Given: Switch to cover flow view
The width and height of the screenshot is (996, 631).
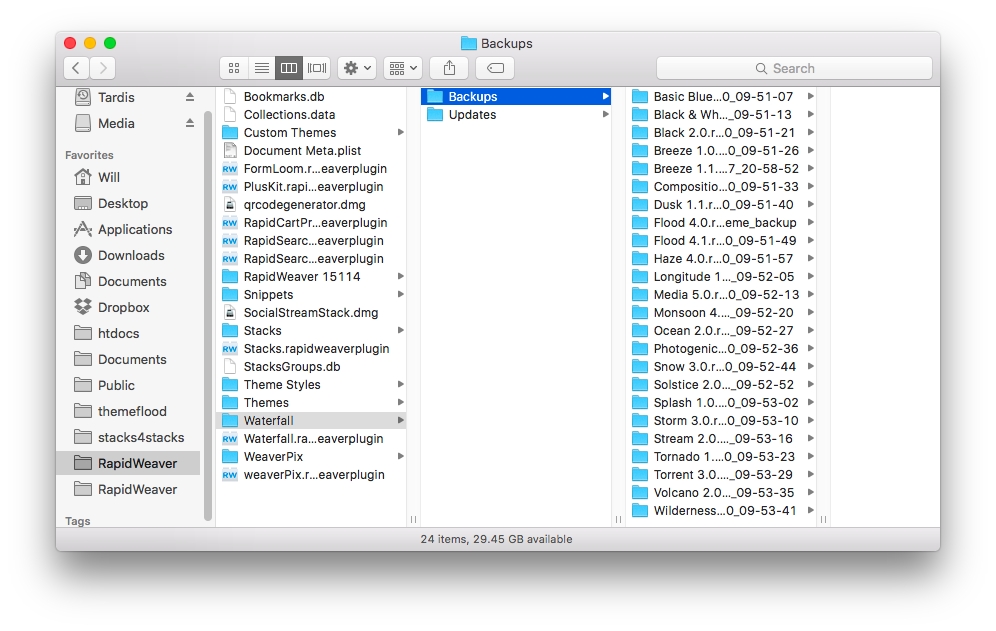Looking at the screenshot, I should [x=316, y=68].
